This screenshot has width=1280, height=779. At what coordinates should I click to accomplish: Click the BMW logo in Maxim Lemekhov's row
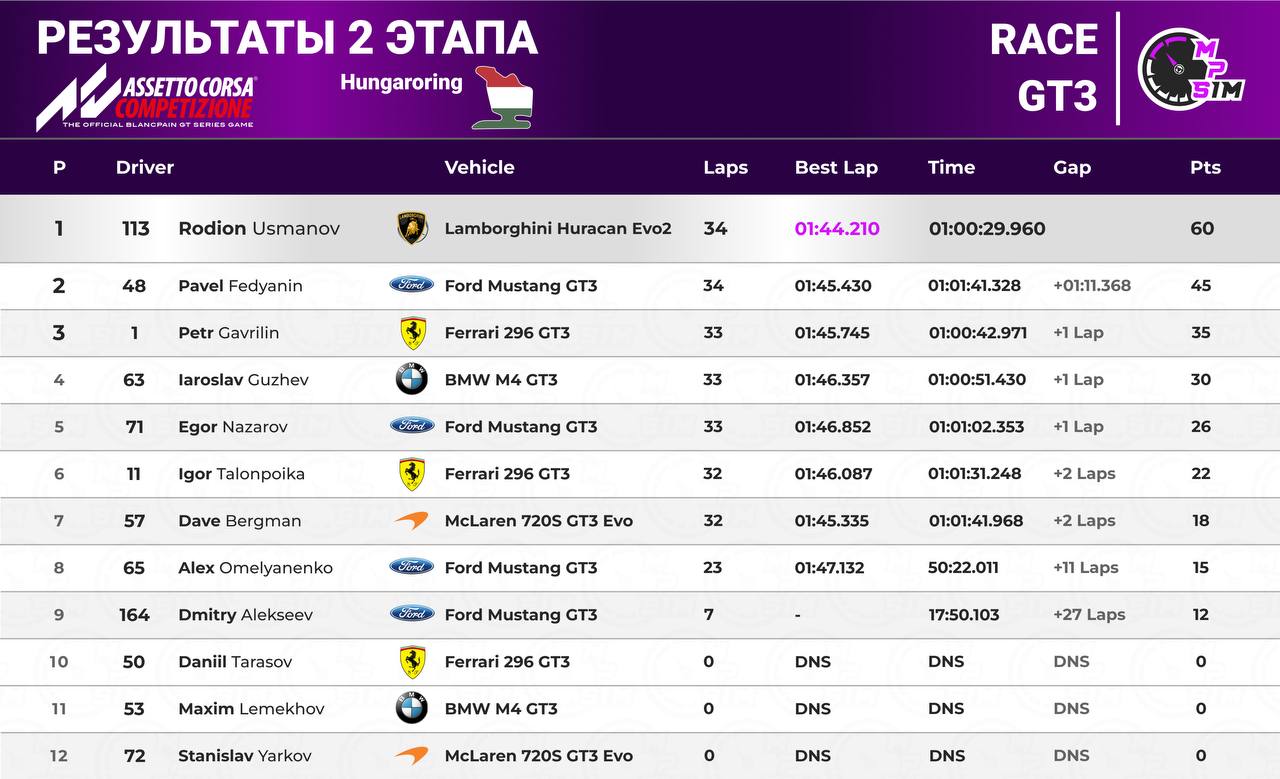click(412, 709)
